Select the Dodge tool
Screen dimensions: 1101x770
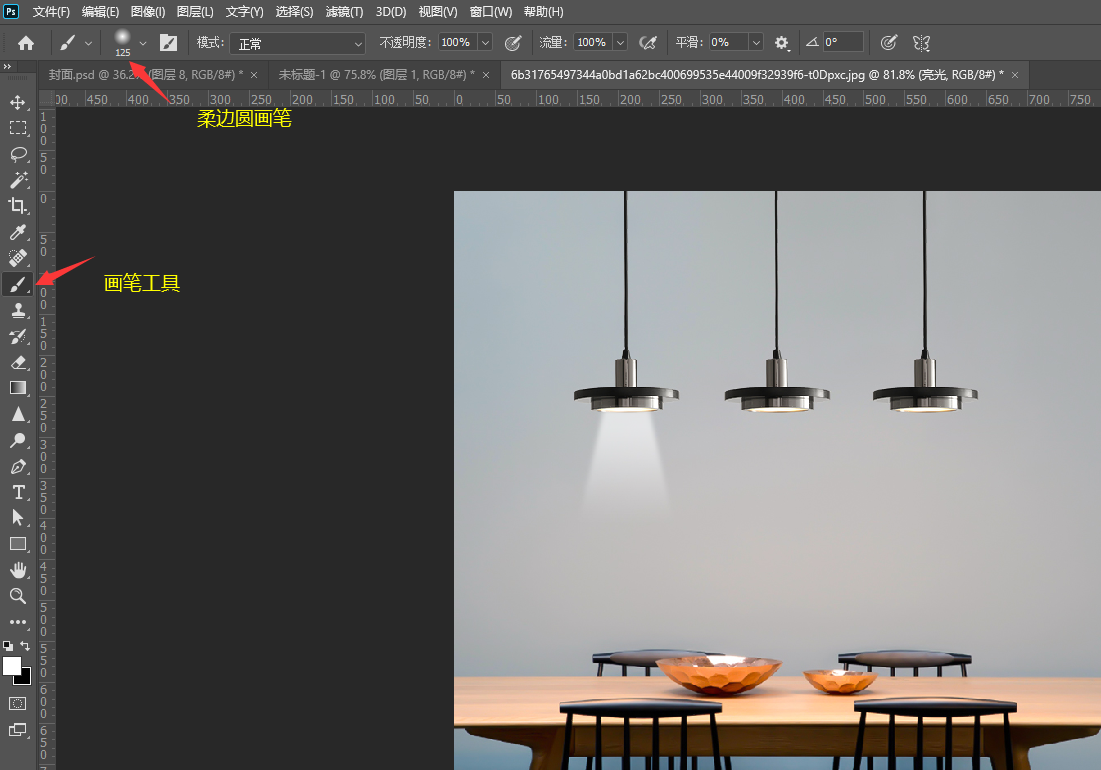pyautogui.click(x=18, y=440)
